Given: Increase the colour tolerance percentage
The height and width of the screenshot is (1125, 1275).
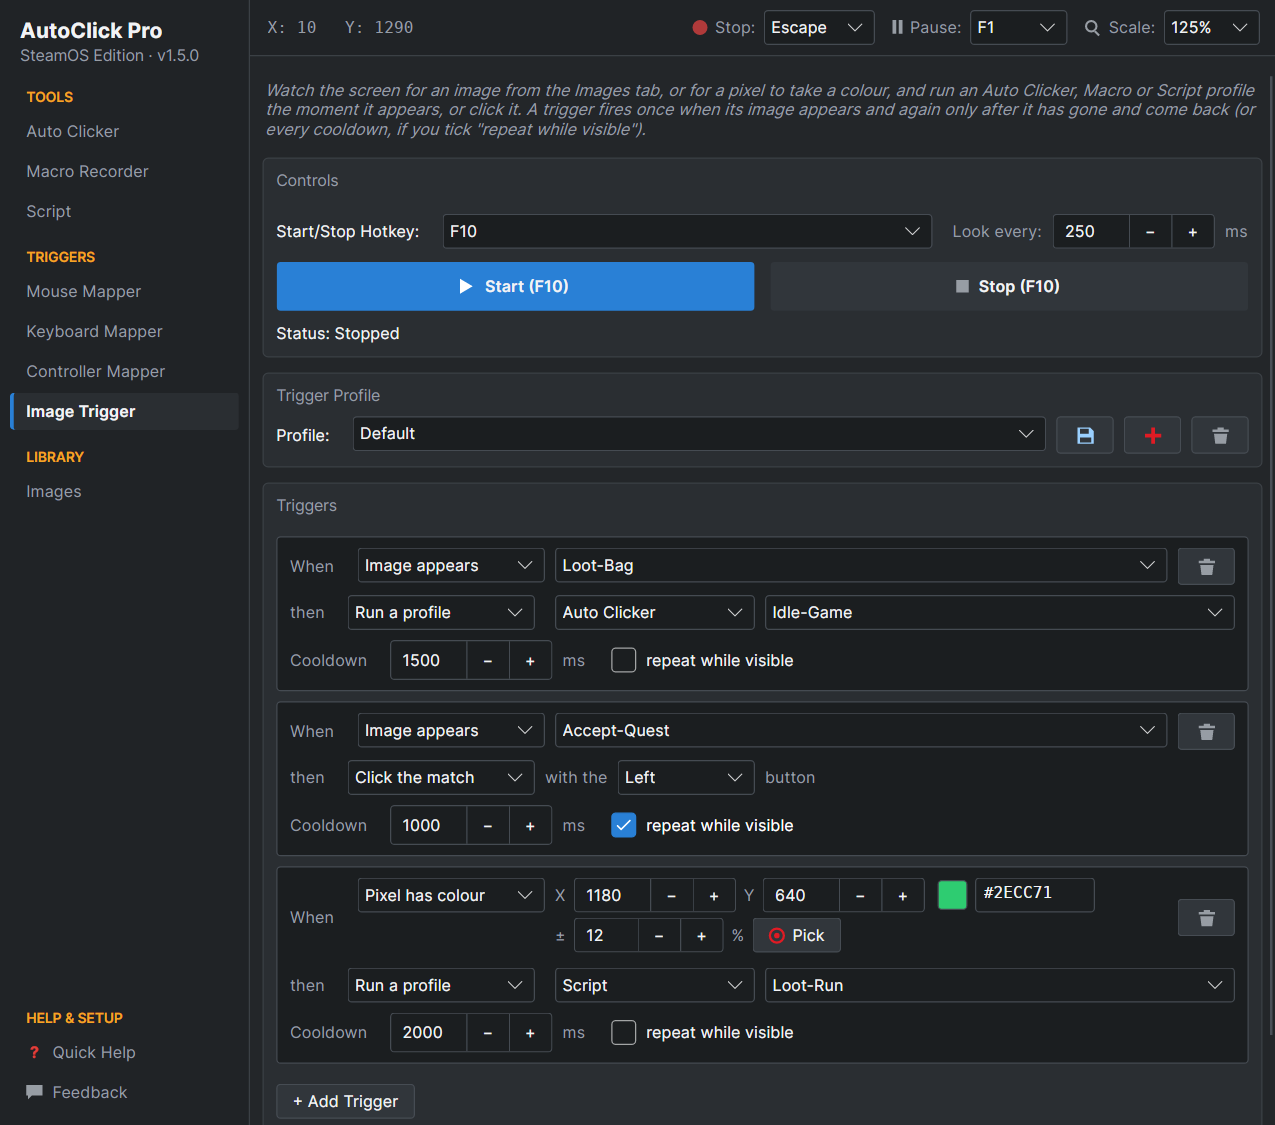Looking at the screenshot, I should coord(702,936).
